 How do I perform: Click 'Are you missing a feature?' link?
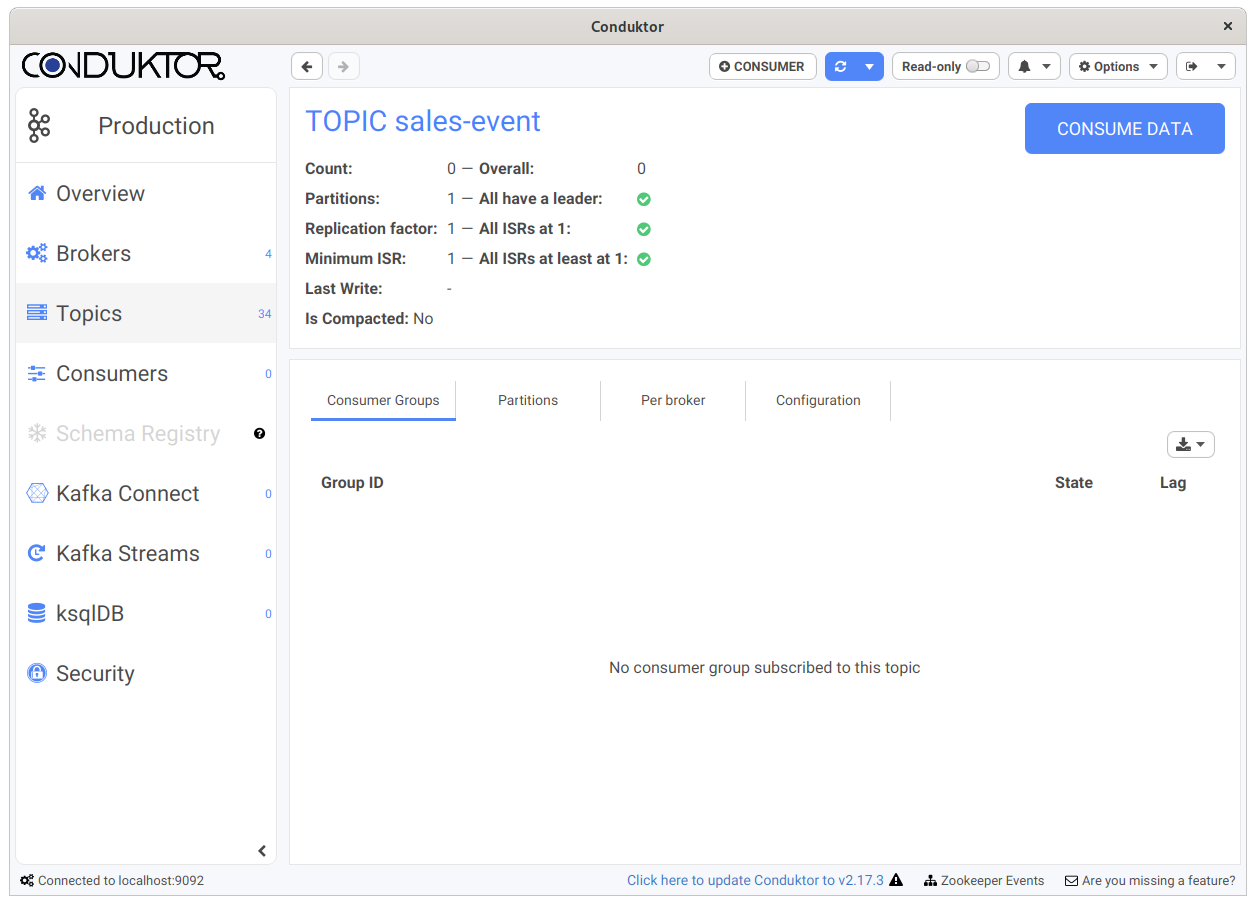pyautogui.click(x=1150, y=881)
